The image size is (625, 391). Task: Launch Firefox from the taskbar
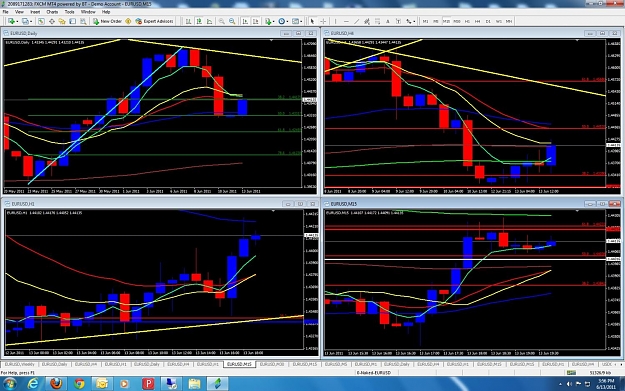coord(56,383)
